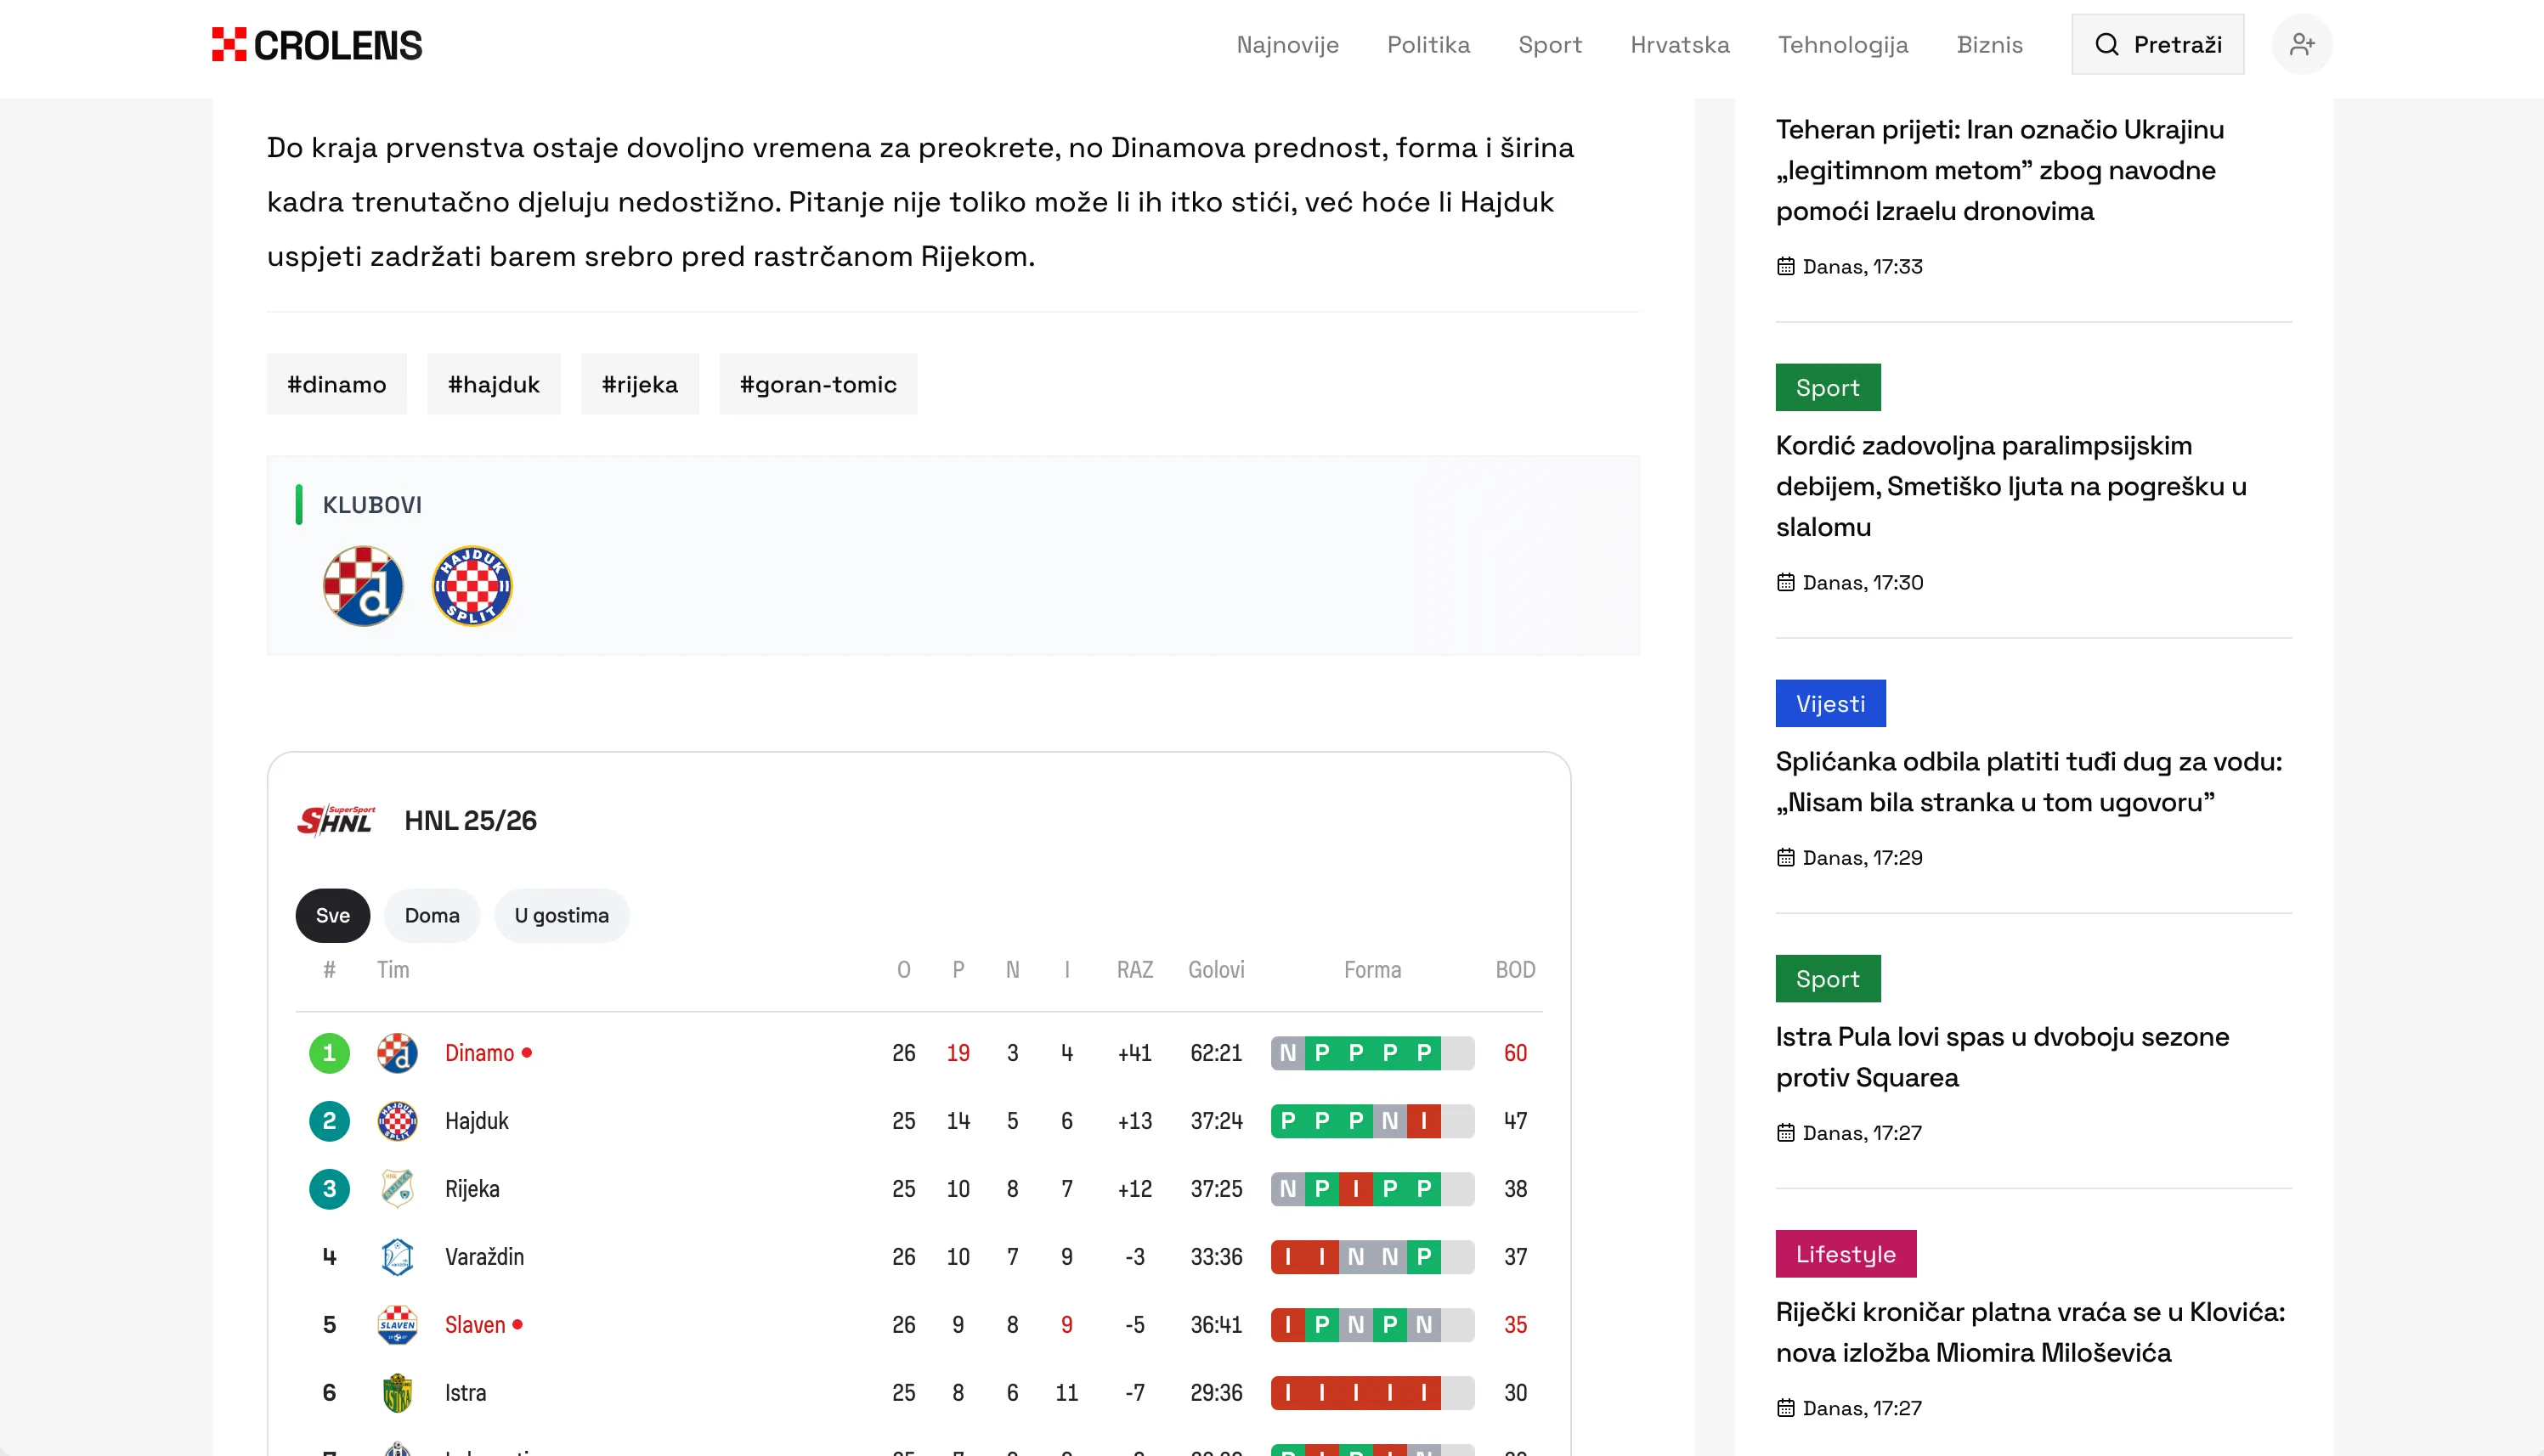Open the #goran-tomic tag link
Image resolution: width=2544 pixels, height=1456 pixels.
point(817,383)
